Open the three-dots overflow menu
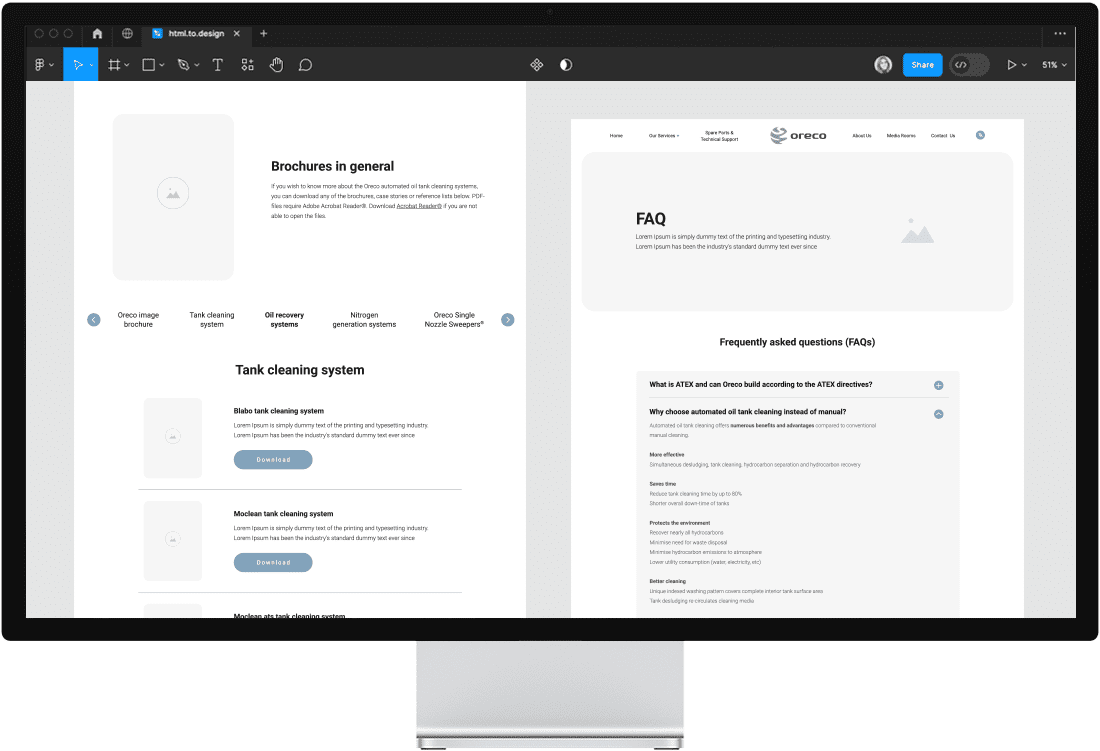1100x751 pixels. point(1060,33)
